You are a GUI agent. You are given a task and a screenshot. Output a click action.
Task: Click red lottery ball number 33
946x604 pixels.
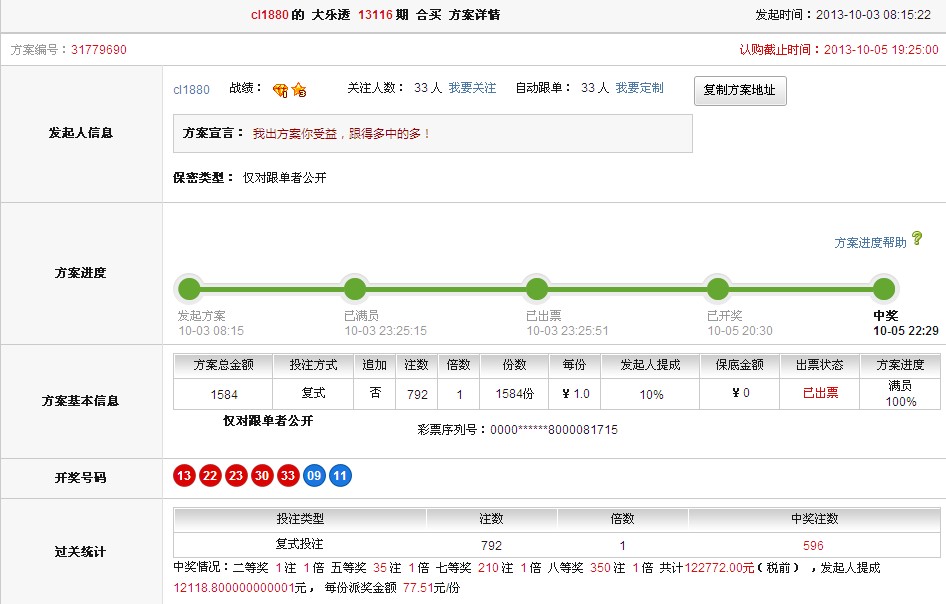pyautogui.click(x=288, y=476)
